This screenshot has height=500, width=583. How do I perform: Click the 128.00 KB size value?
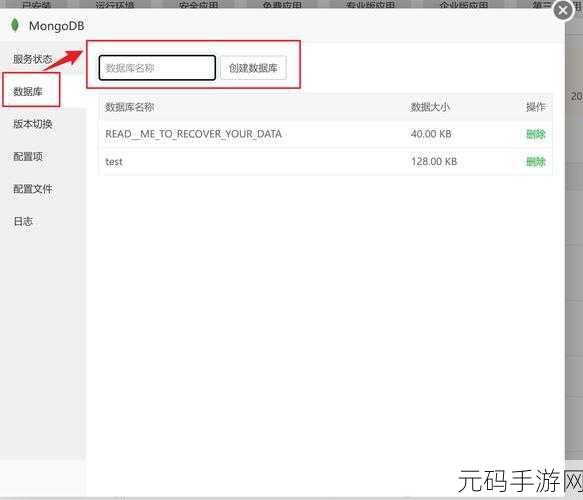(434, 162)
